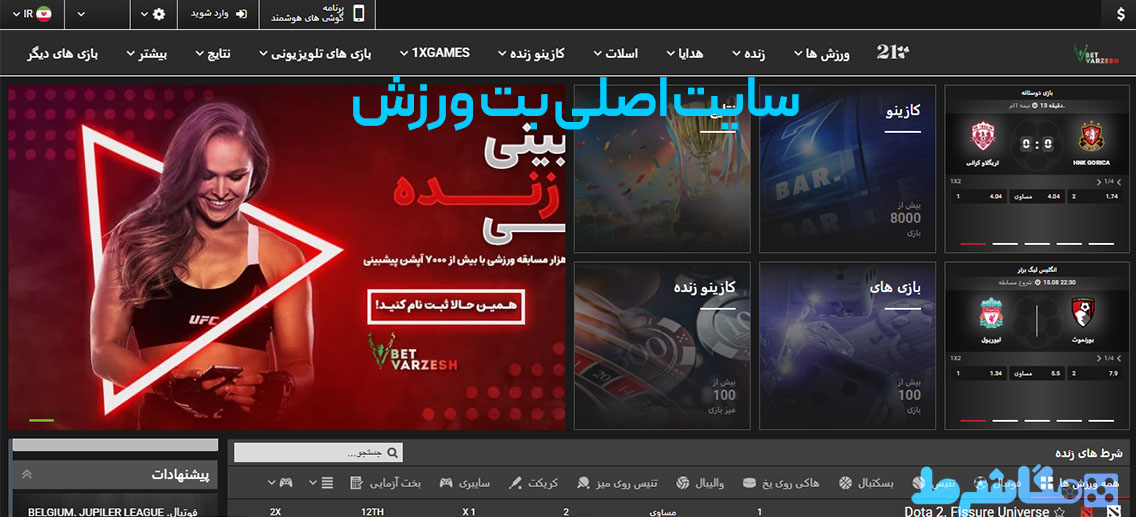Select third slide indicator in Liverpool card
This screenshot has height=517, width=1136.
[x=1037, y=421]
